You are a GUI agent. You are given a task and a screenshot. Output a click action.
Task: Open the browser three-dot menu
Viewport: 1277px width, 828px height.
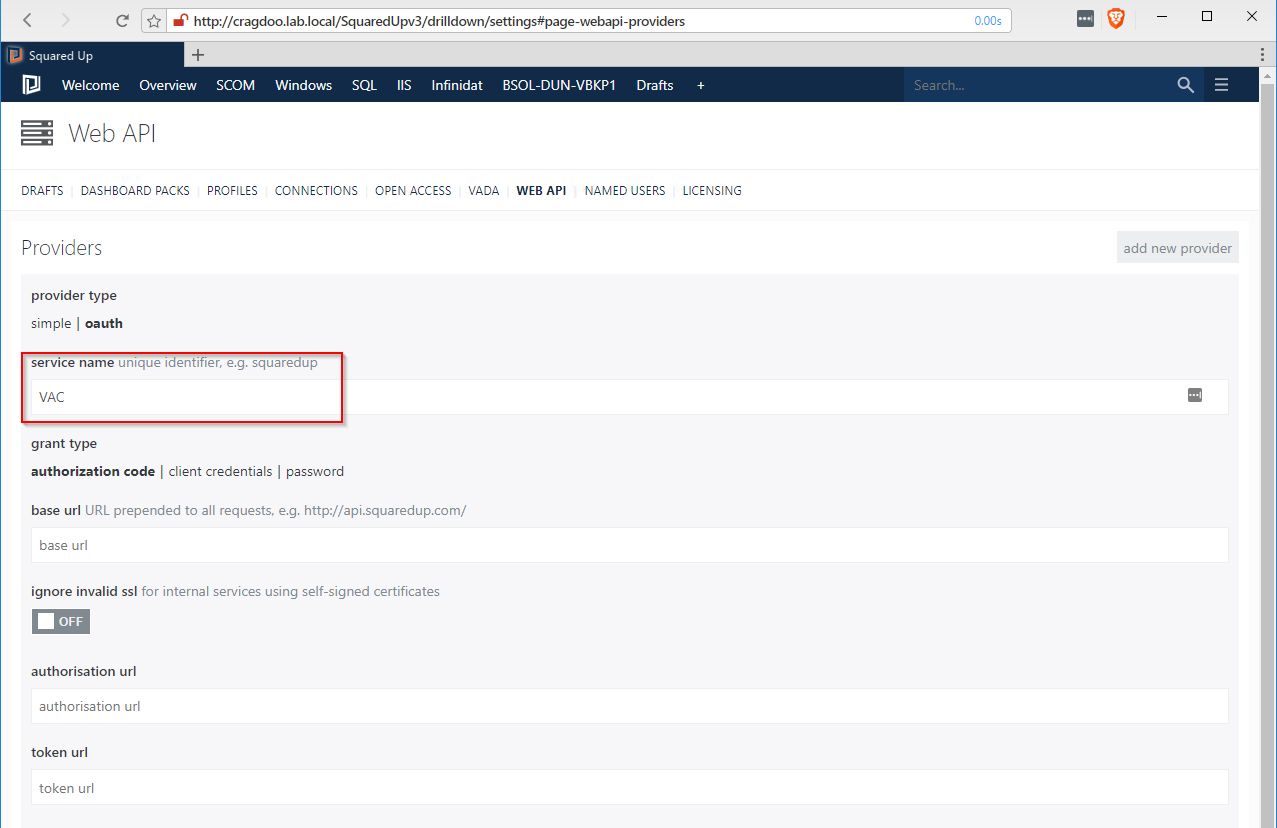coord(1263,55)
